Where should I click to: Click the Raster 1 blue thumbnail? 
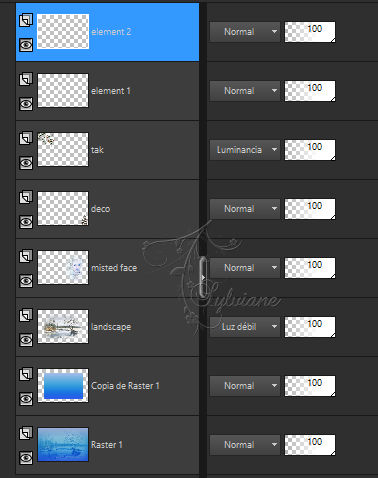(x=63, y=445)
